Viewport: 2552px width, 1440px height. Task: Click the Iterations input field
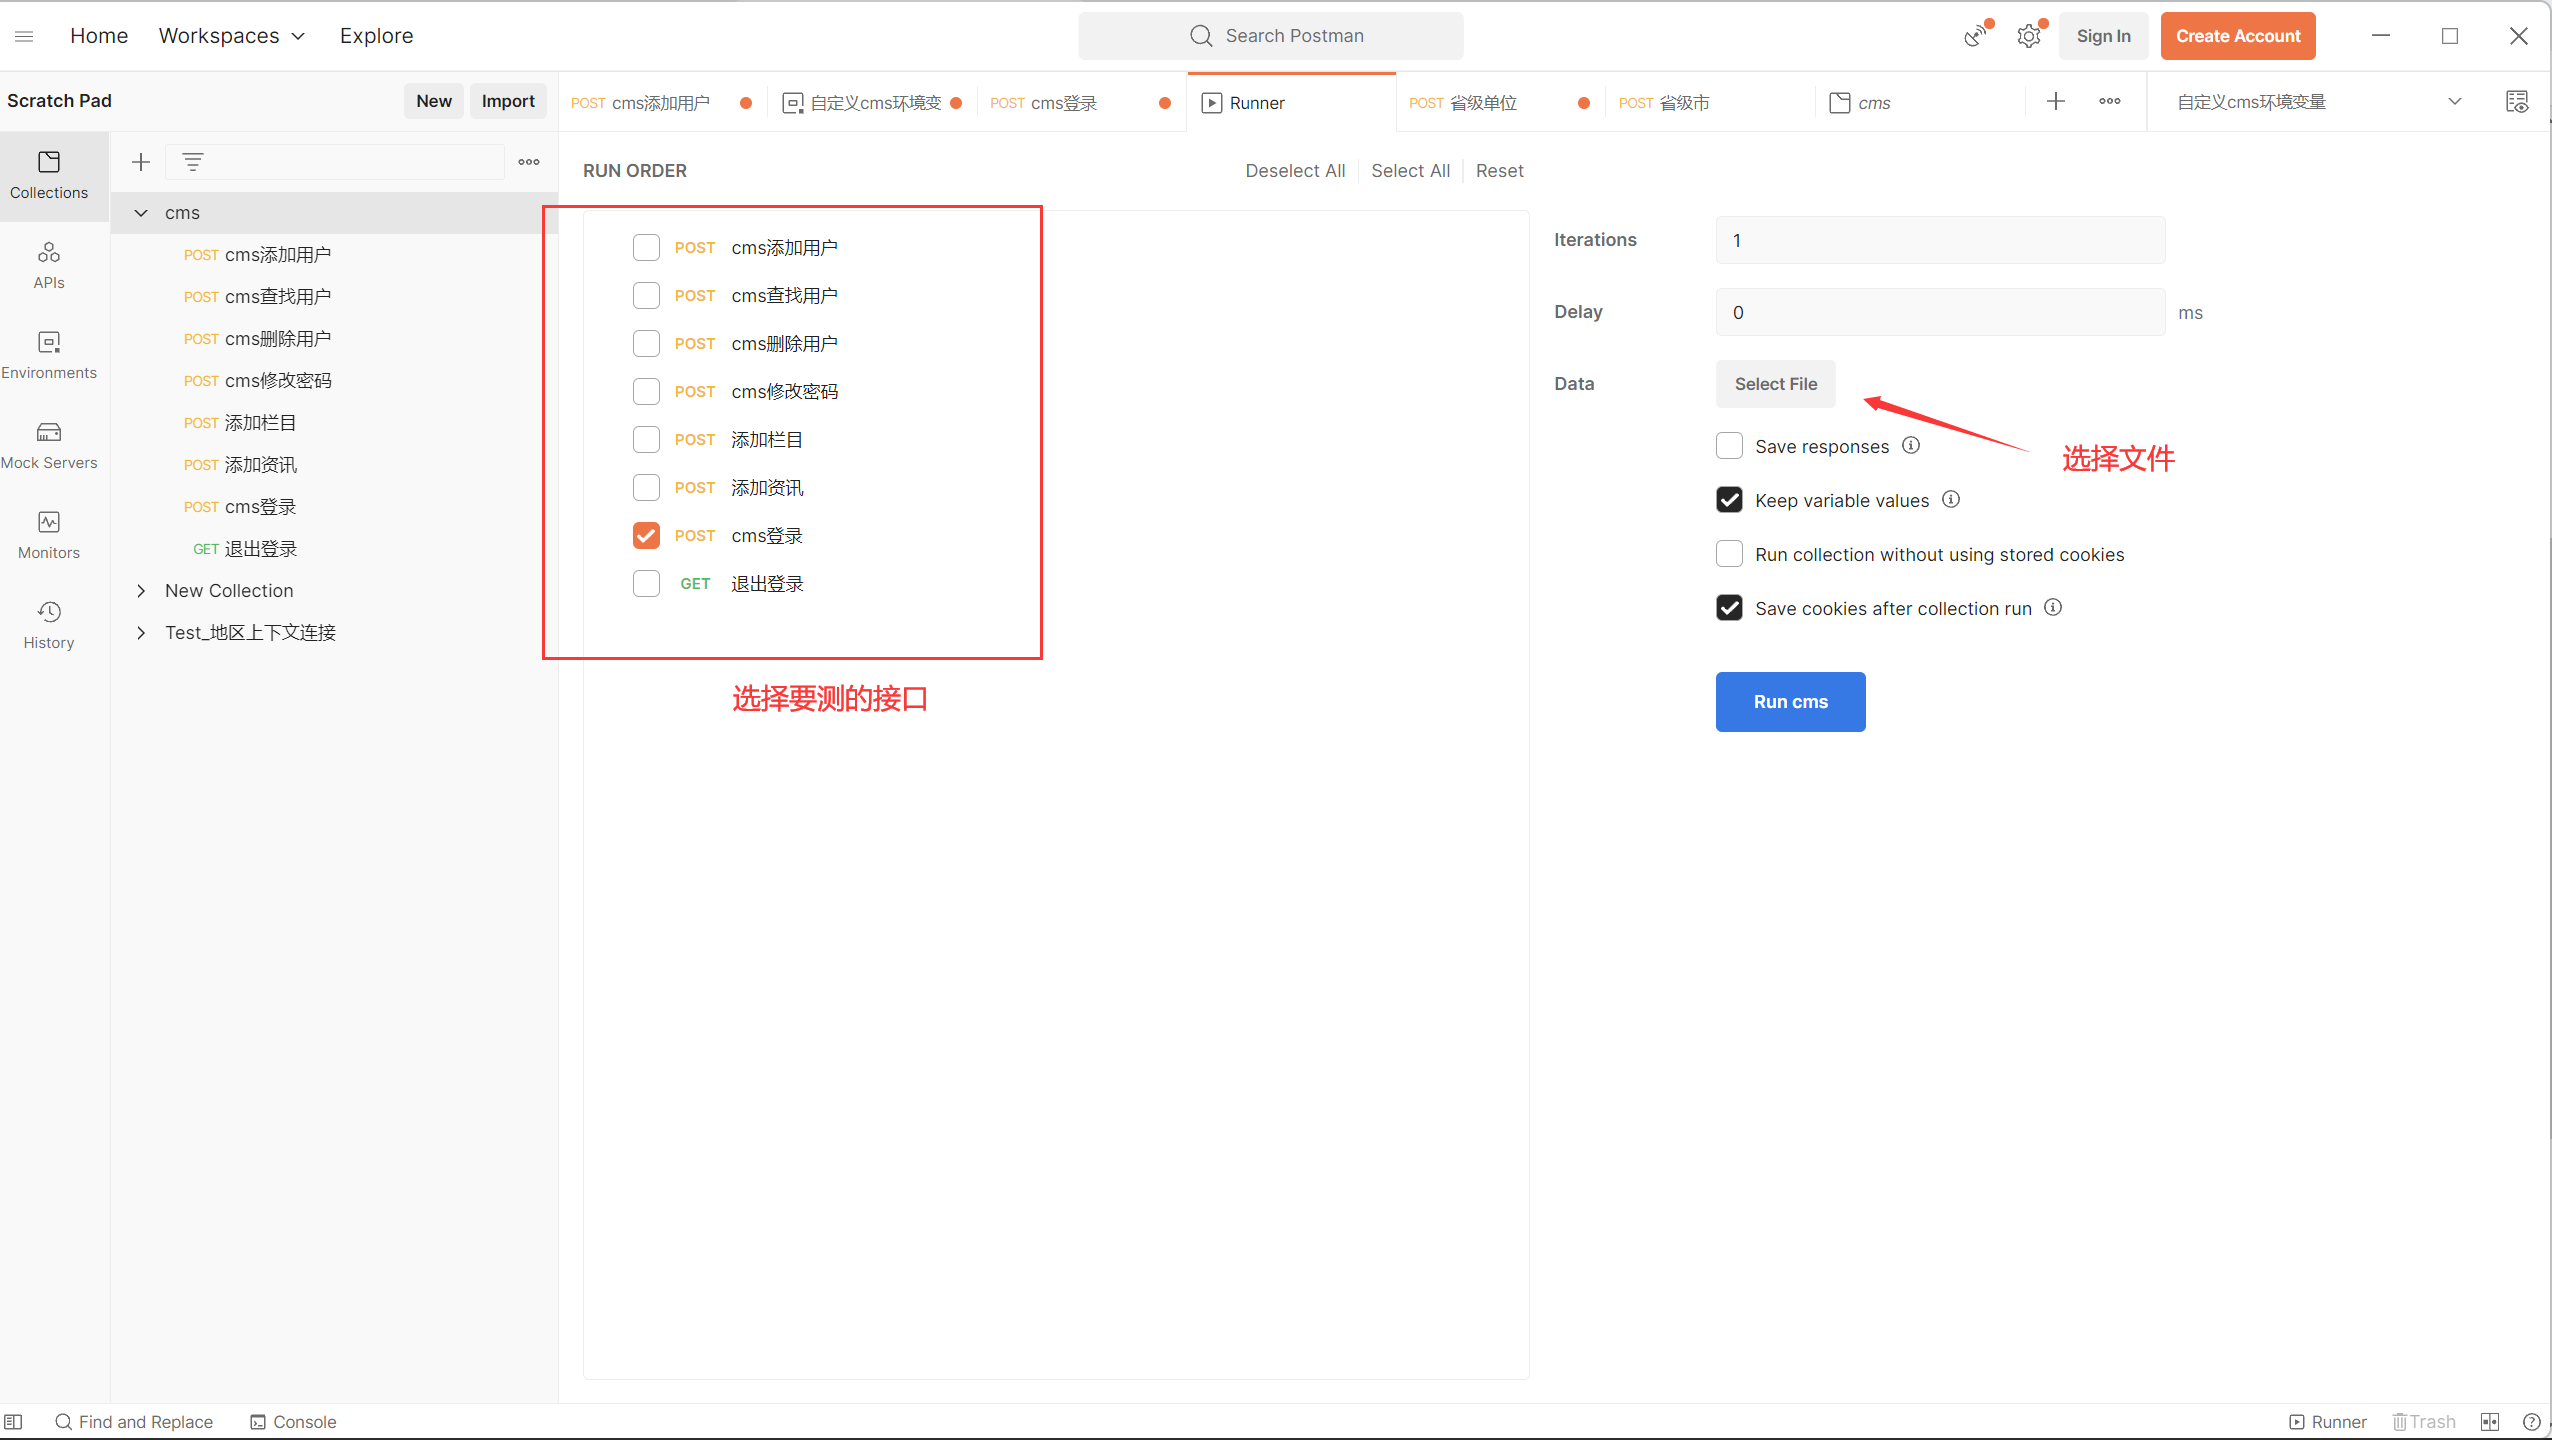1939,240
